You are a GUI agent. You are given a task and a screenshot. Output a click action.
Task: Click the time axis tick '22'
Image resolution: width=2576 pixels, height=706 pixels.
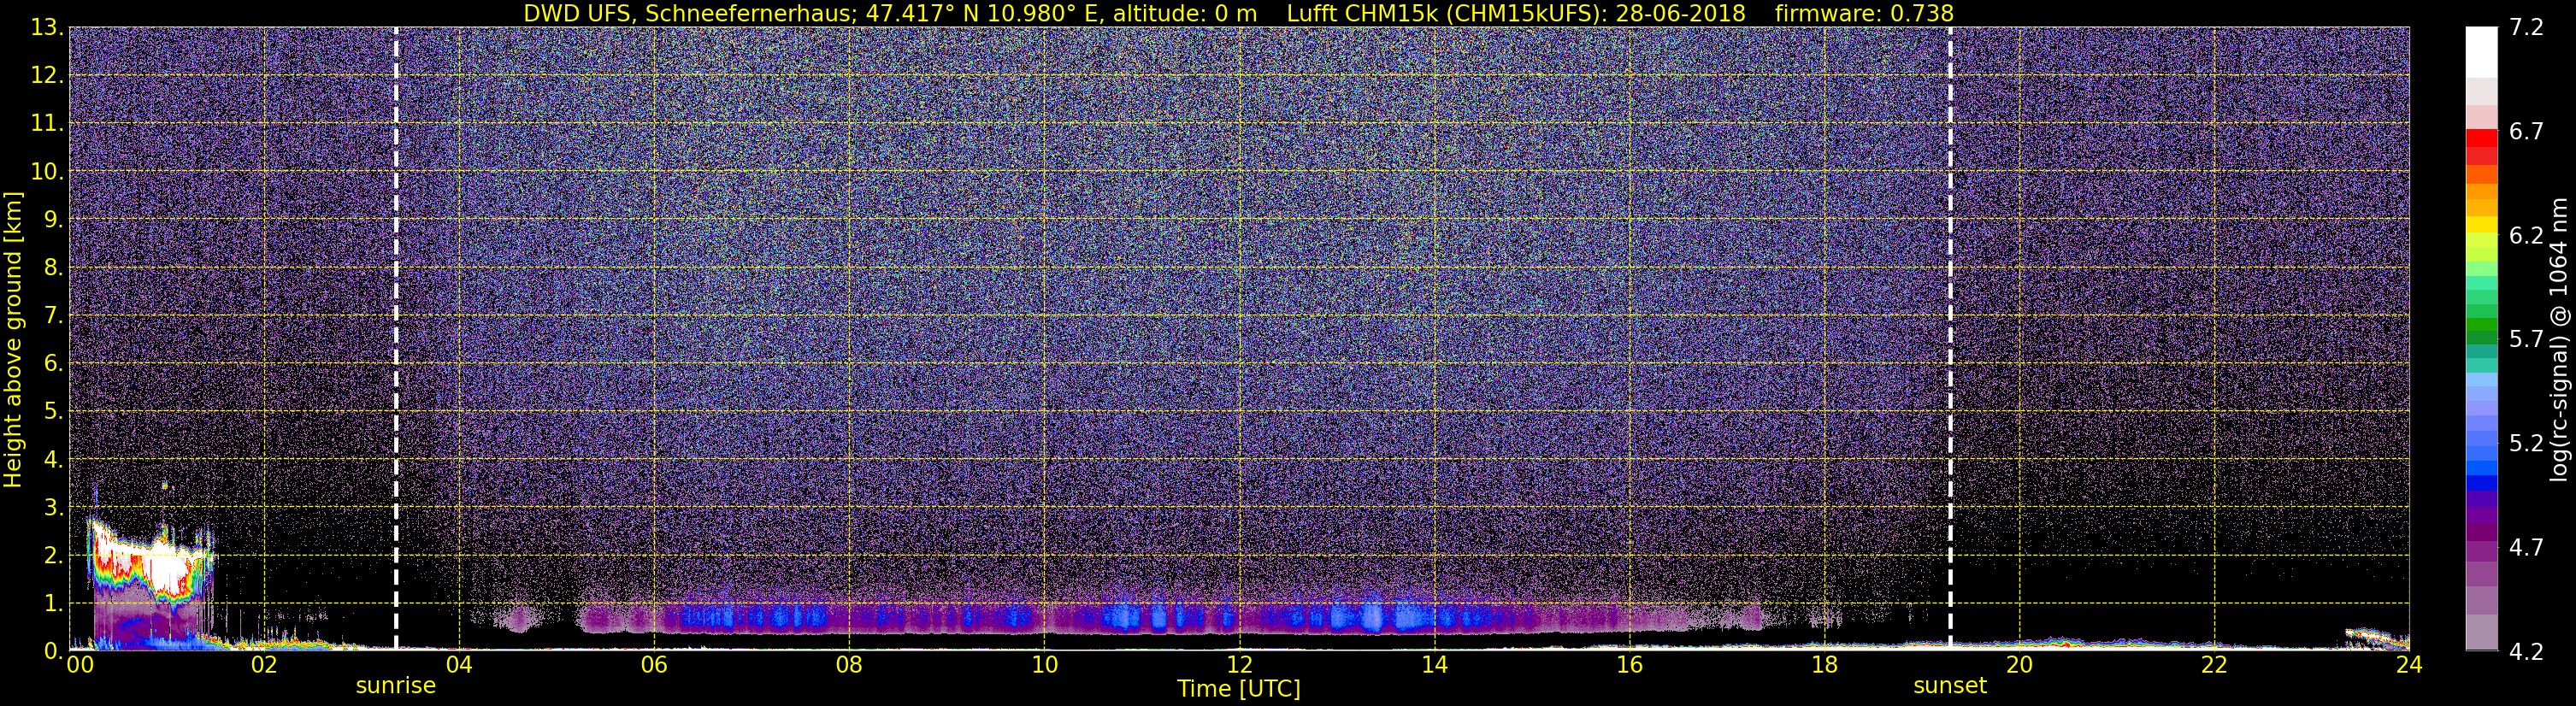click(x=2214, y=665)
